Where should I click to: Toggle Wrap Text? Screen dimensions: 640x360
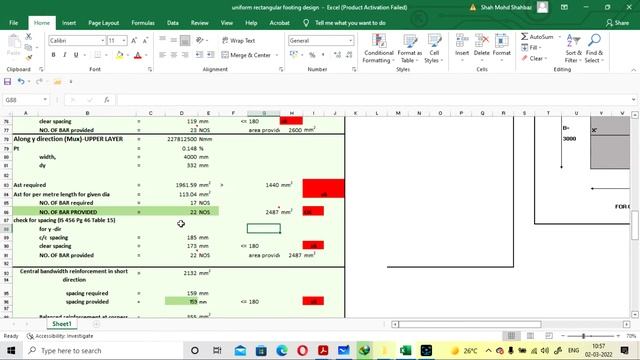(238, 40)
